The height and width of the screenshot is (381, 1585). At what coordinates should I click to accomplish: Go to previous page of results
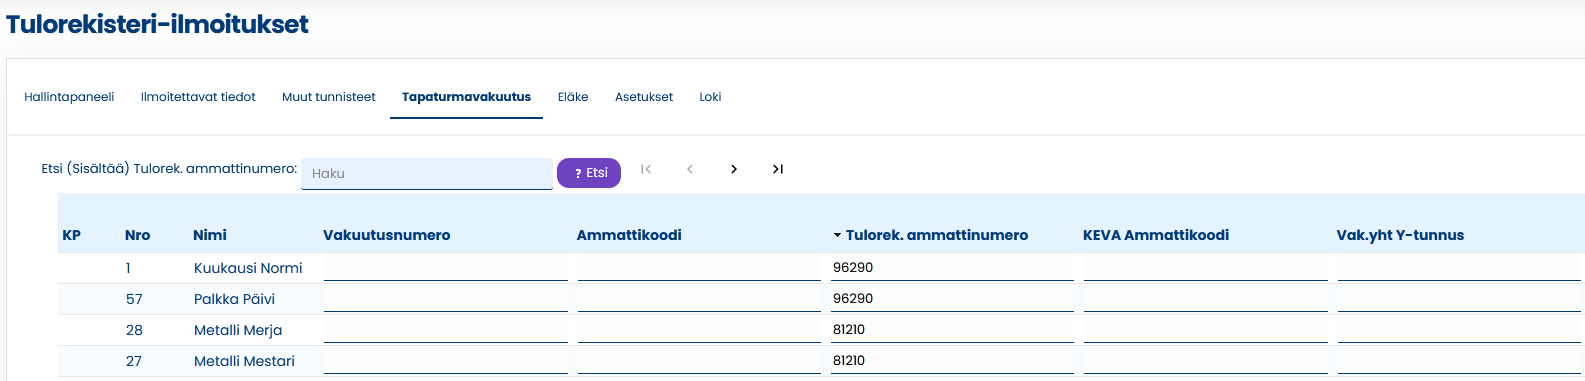pyautogui.click(x=690, y=169)
